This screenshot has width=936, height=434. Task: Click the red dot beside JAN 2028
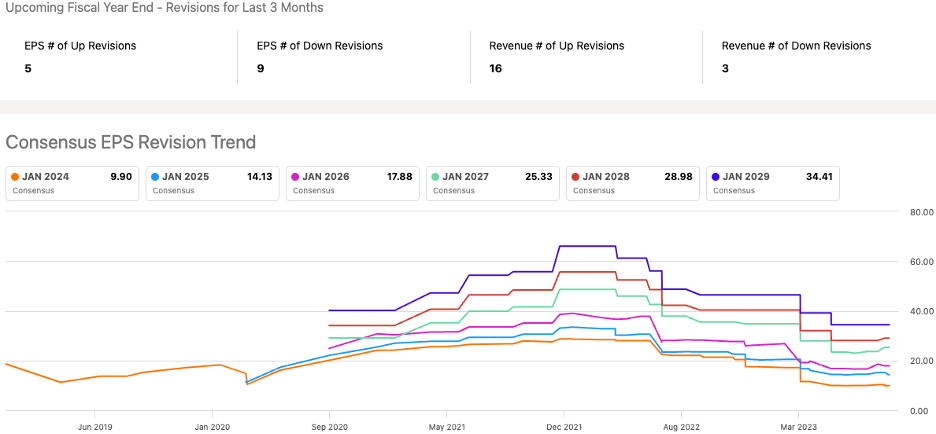pos(575,177)
